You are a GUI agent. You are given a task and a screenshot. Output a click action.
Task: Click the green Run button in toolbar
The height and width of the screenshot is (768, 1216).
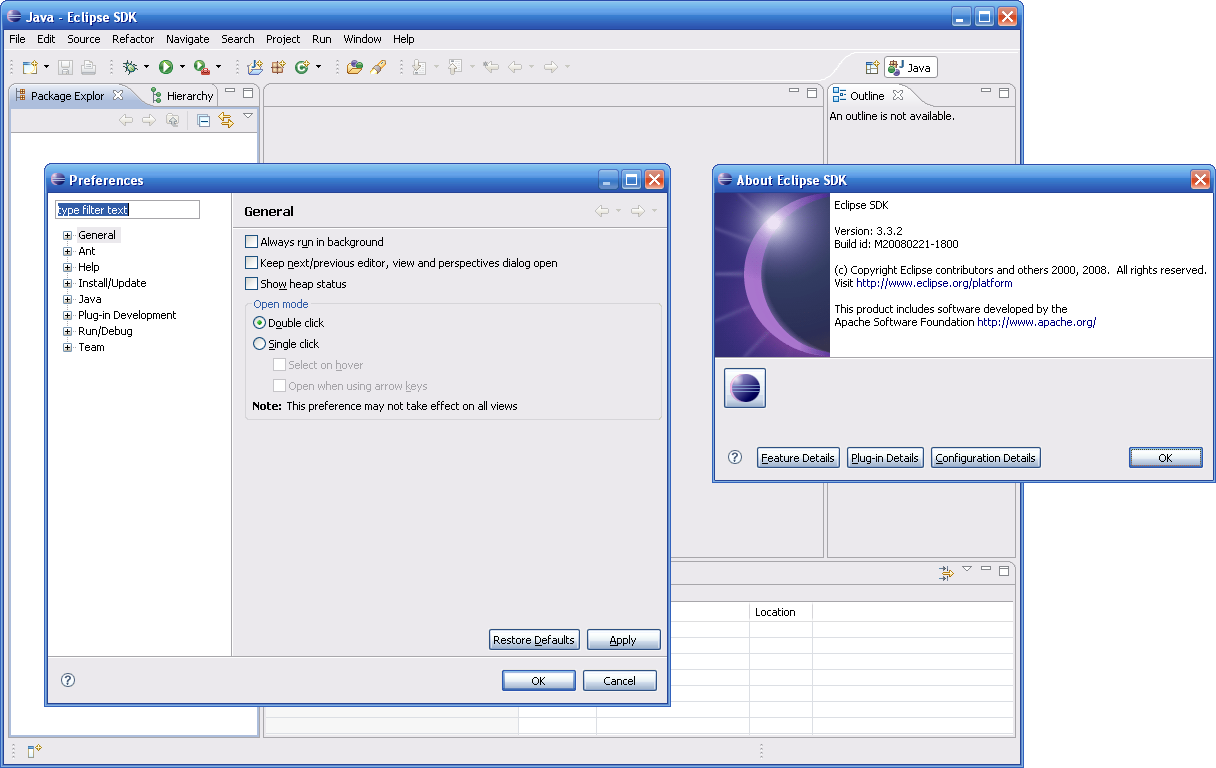(165, 67)
